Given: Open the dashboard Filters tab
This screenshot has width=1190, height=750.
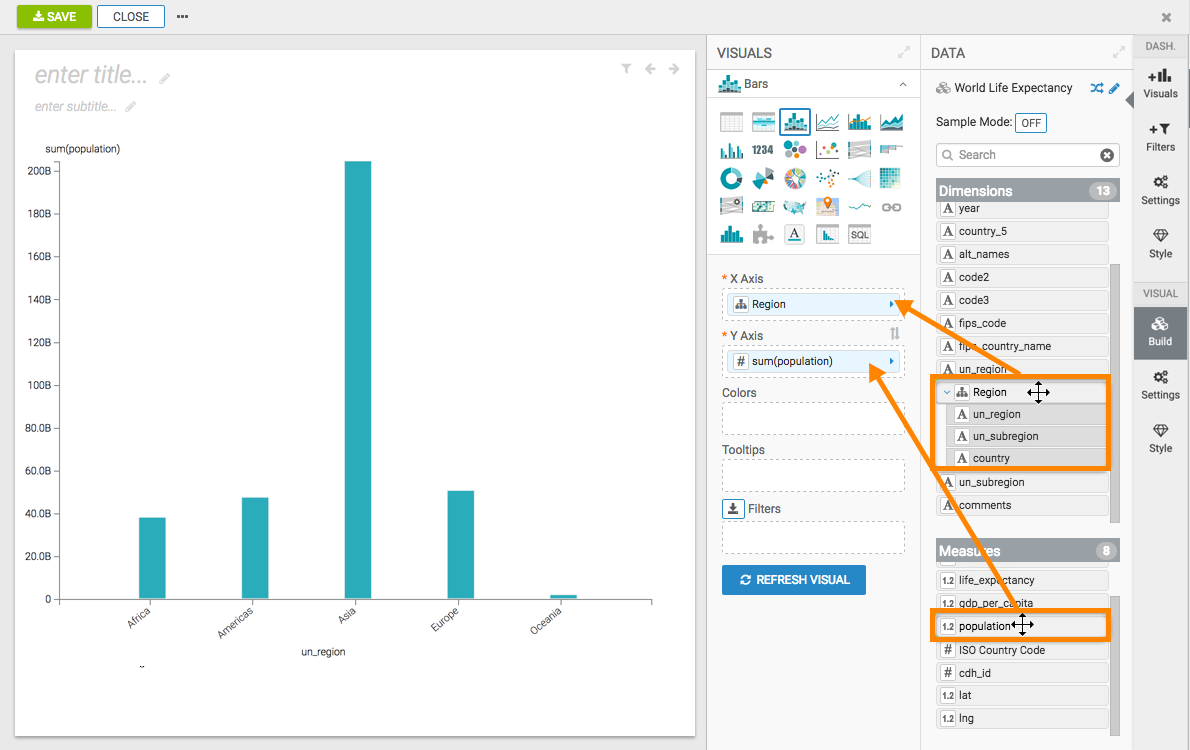Looking at the screenshot, I should click(1160, 137).
